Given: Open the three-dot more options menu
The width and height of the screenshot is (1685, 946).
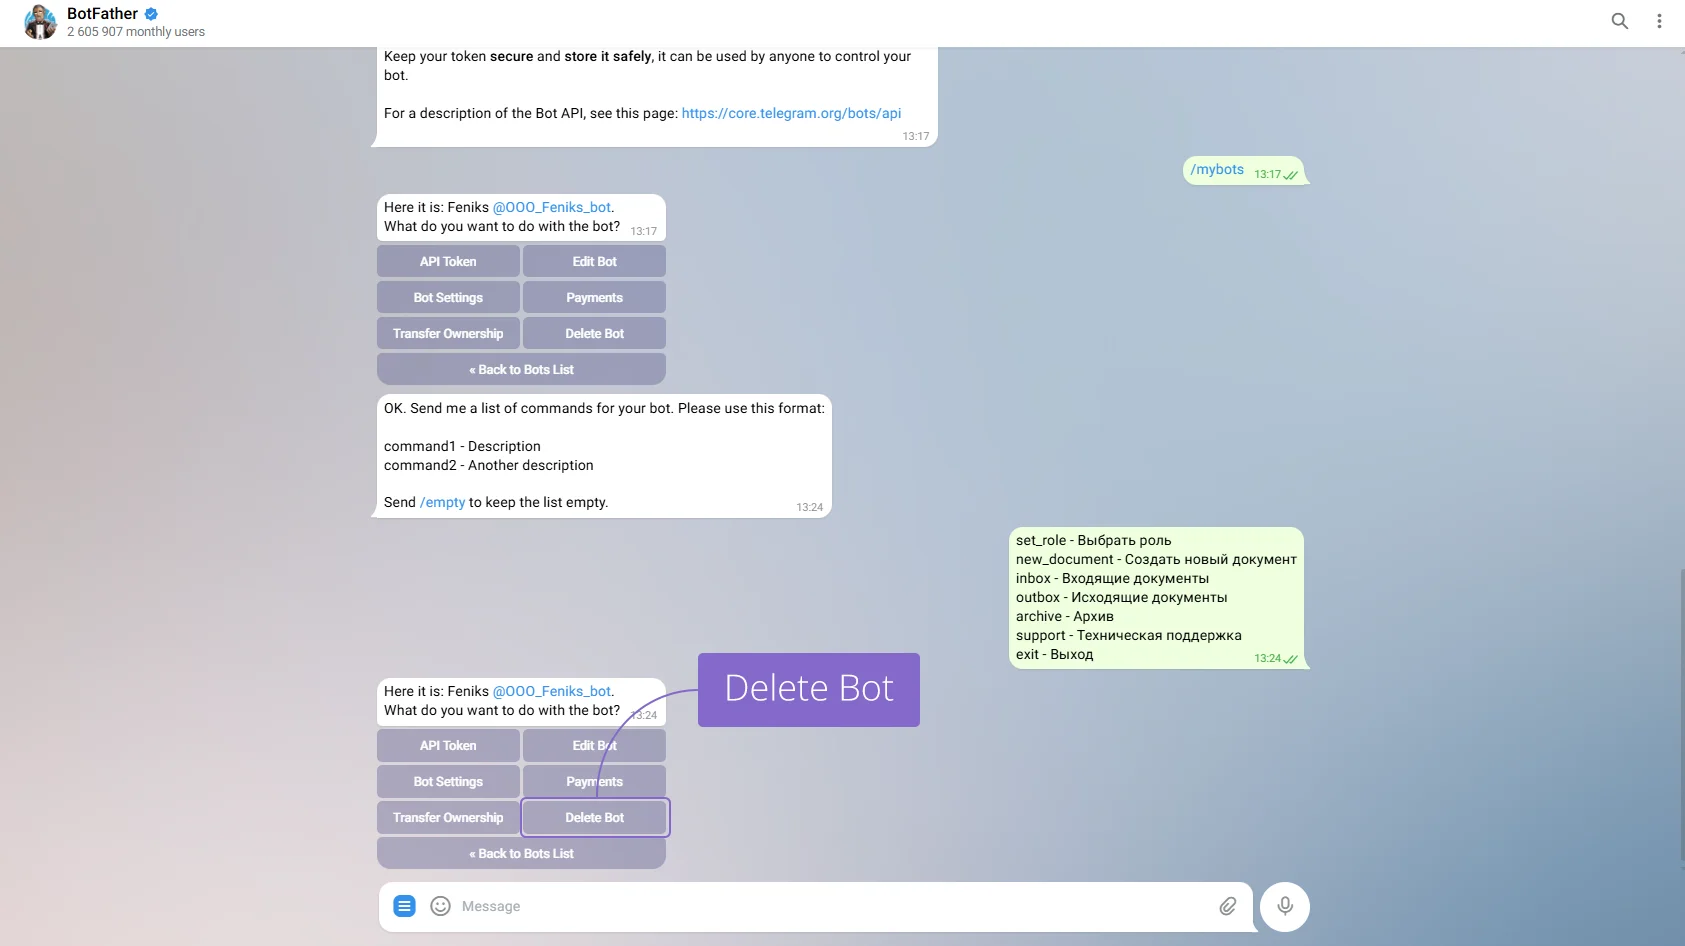Looking at the screenshot, I should (1659, 21).
